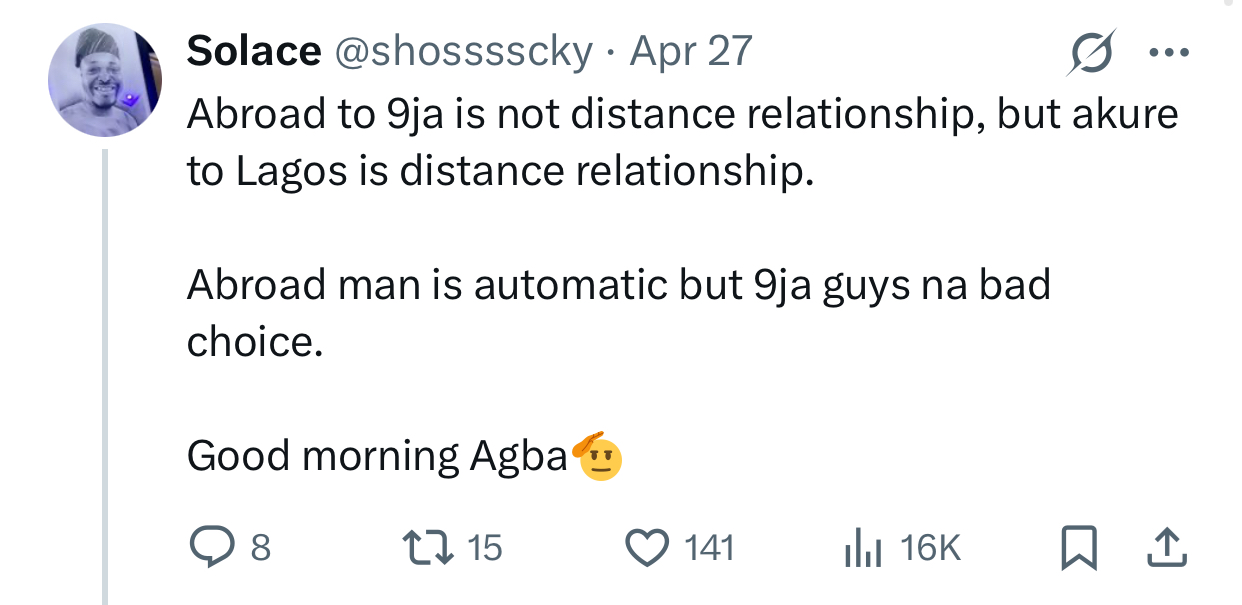
Task: Click the 16K views count
Action: [x=930, y=548]
